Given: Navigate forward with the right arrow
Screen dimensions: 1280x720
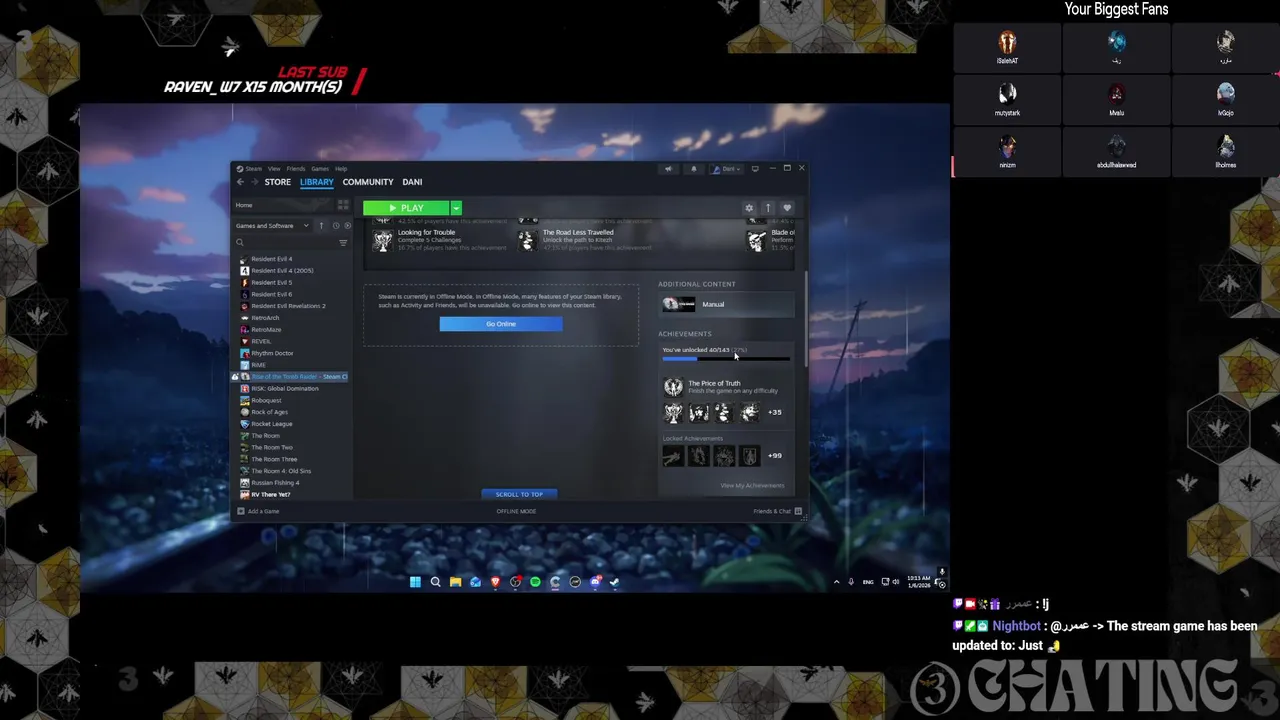Looking at the screenshot, I should pos(254,182).
